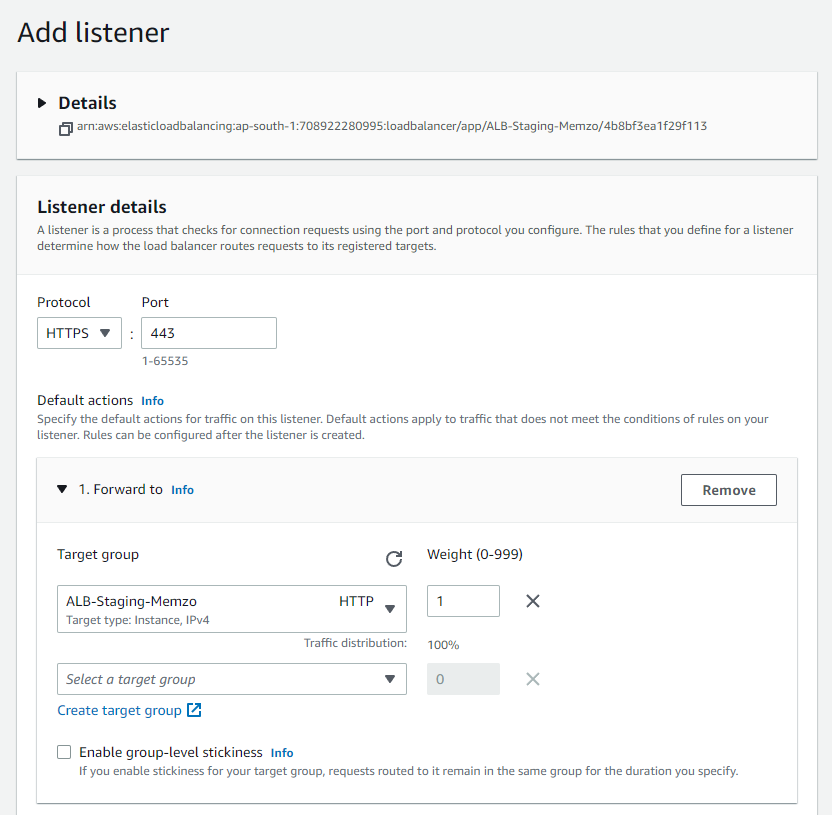Open the ALB-Staging-Memzo target group dropdown
Image resolution: width=832 pixels, height=815 pixels.
coord(232,608)
